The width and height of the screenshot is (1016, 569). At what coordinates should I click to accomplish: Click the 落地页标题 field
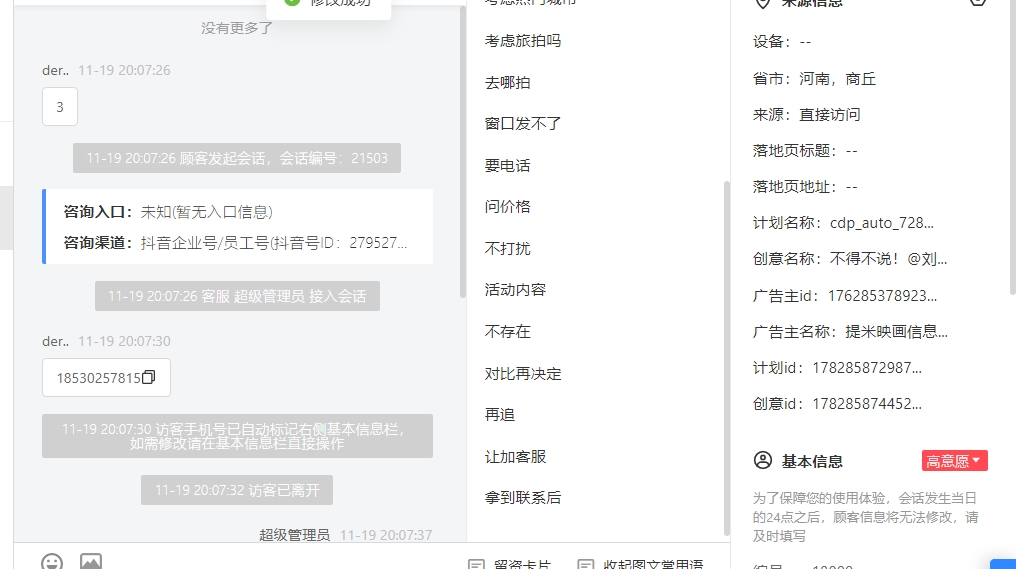click(x=805, y=151)
